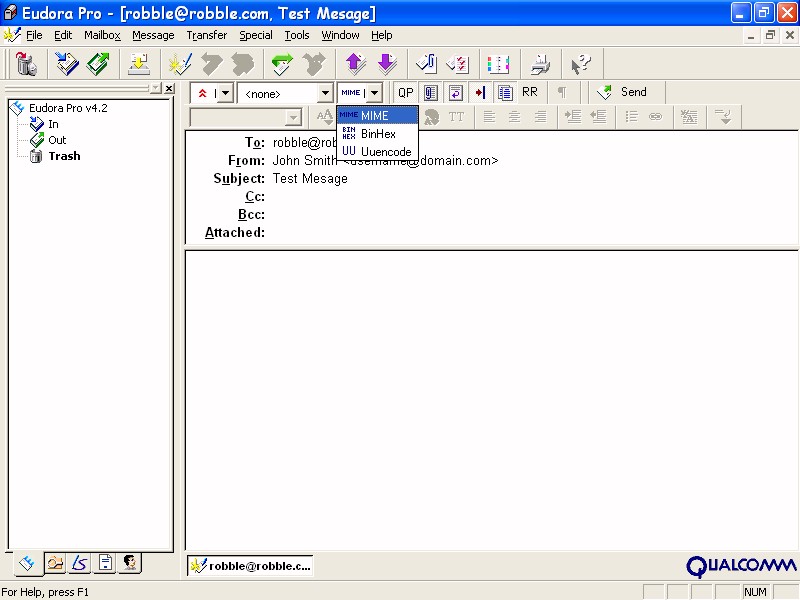Choose Uuencode from encoding list
This screenshot has height=600, width=800.
[378, 152]
